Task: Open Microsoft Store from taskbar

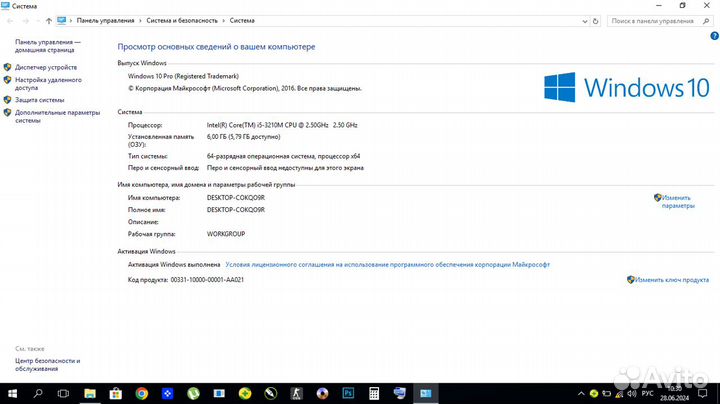Action: (115, 393)
